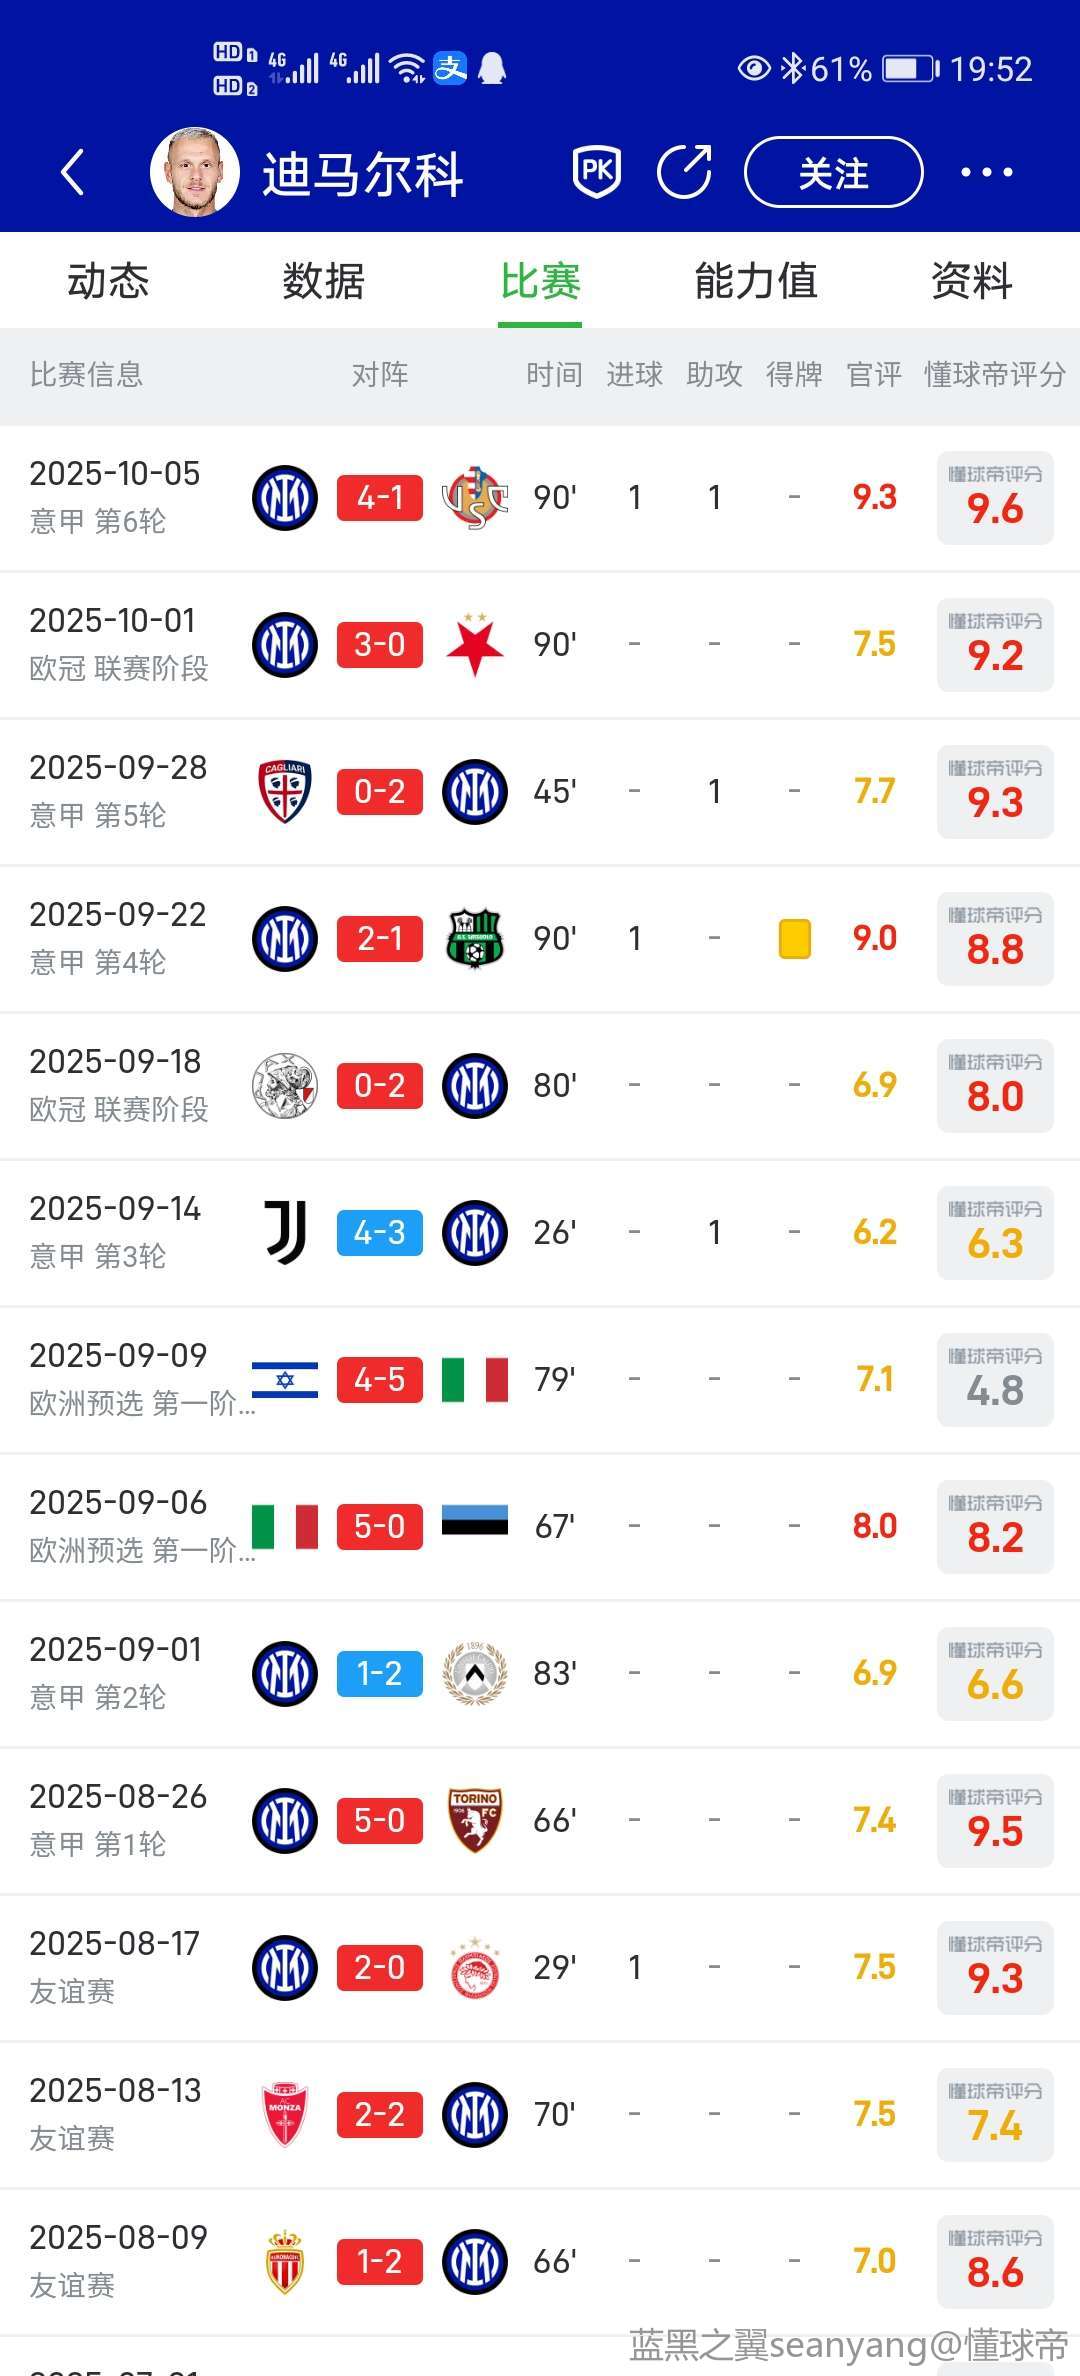The height and width of the screenshot is (2376, 1080).
Task: Tap the Sassuolo club crest
Action: [x=475, y=938]
